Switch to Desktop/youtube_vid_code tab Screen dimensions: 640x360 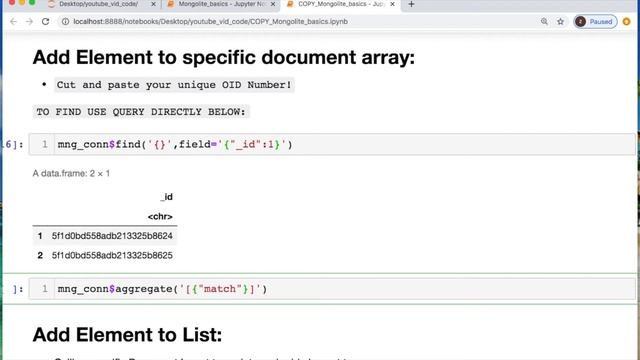[98, 4]
